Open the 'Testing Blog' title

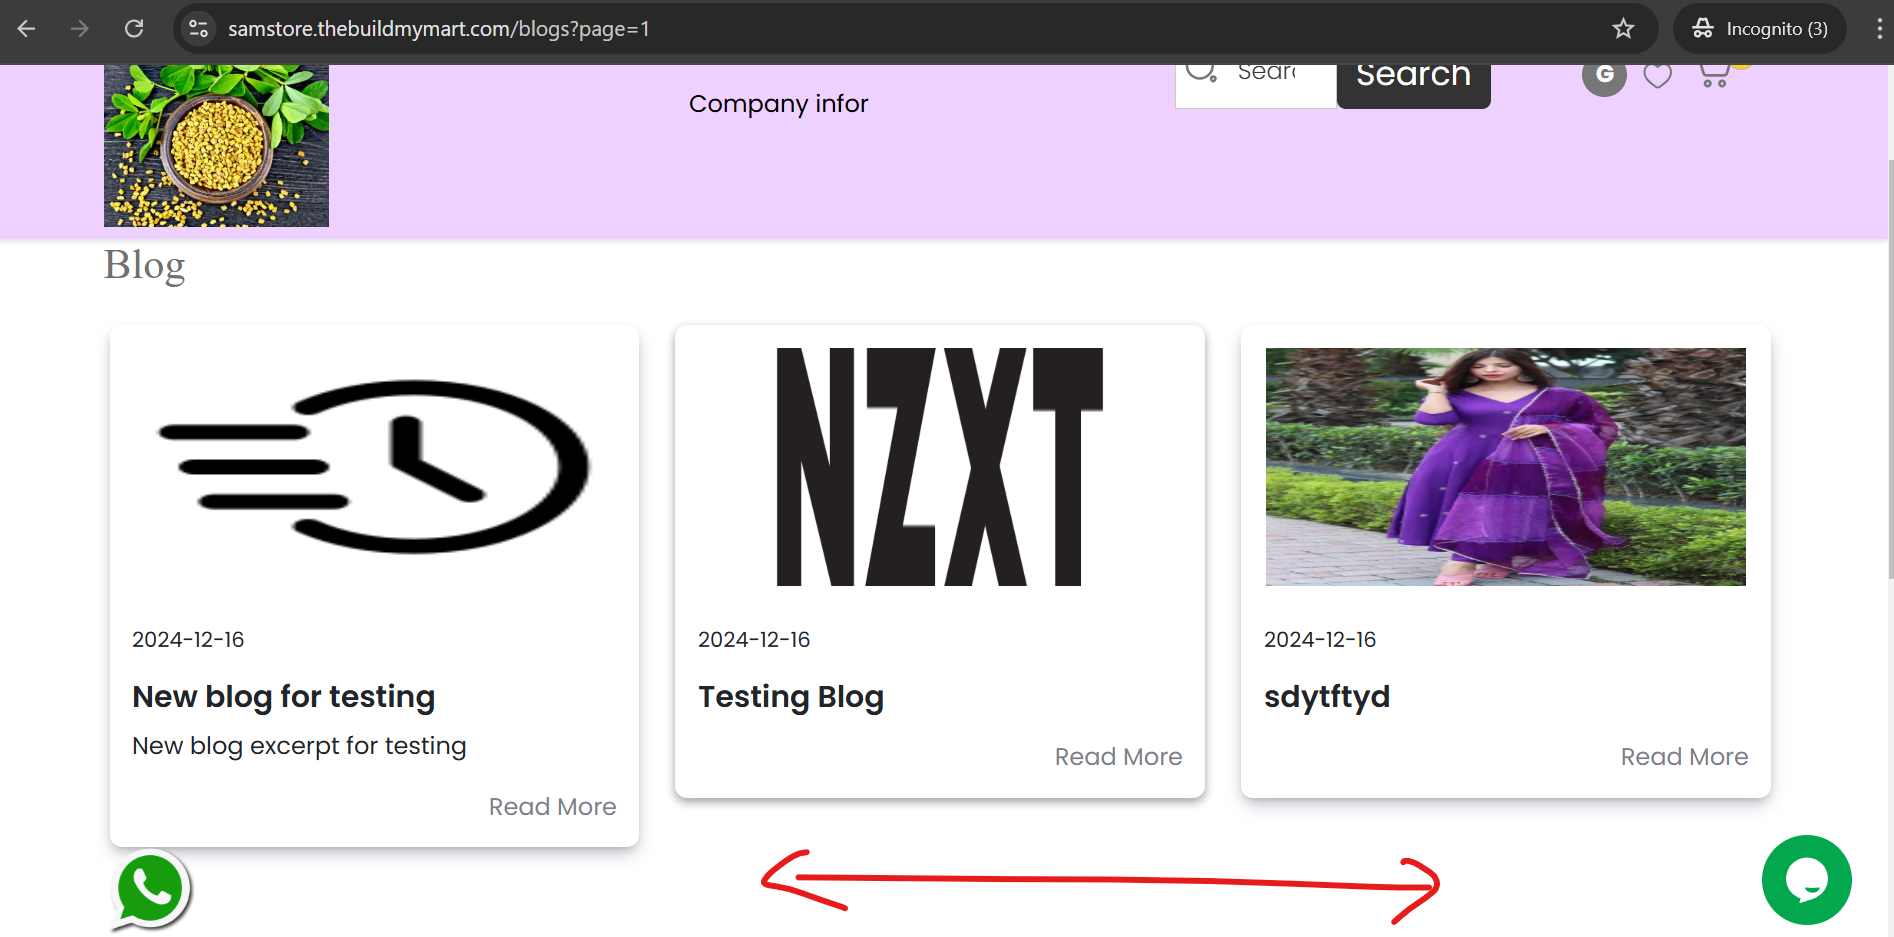coord(791,697)
